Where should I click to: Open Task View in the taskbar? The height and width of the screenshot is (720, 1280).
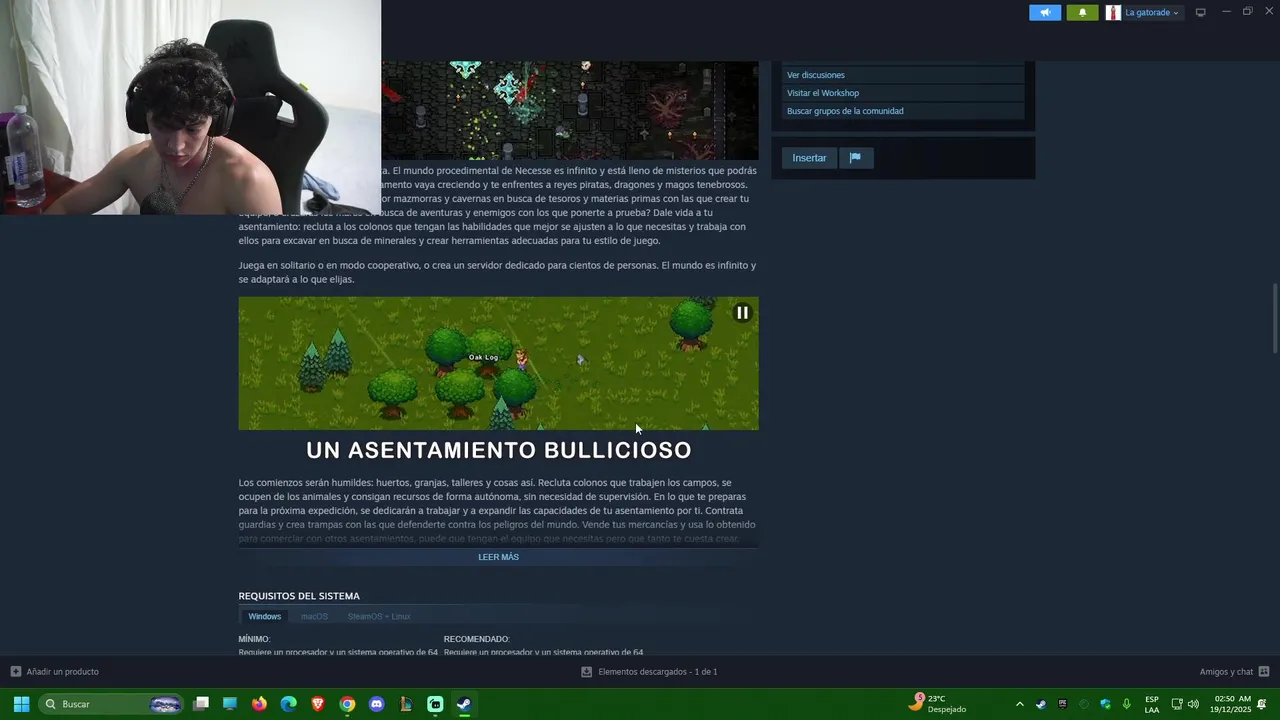coord(201,704)
